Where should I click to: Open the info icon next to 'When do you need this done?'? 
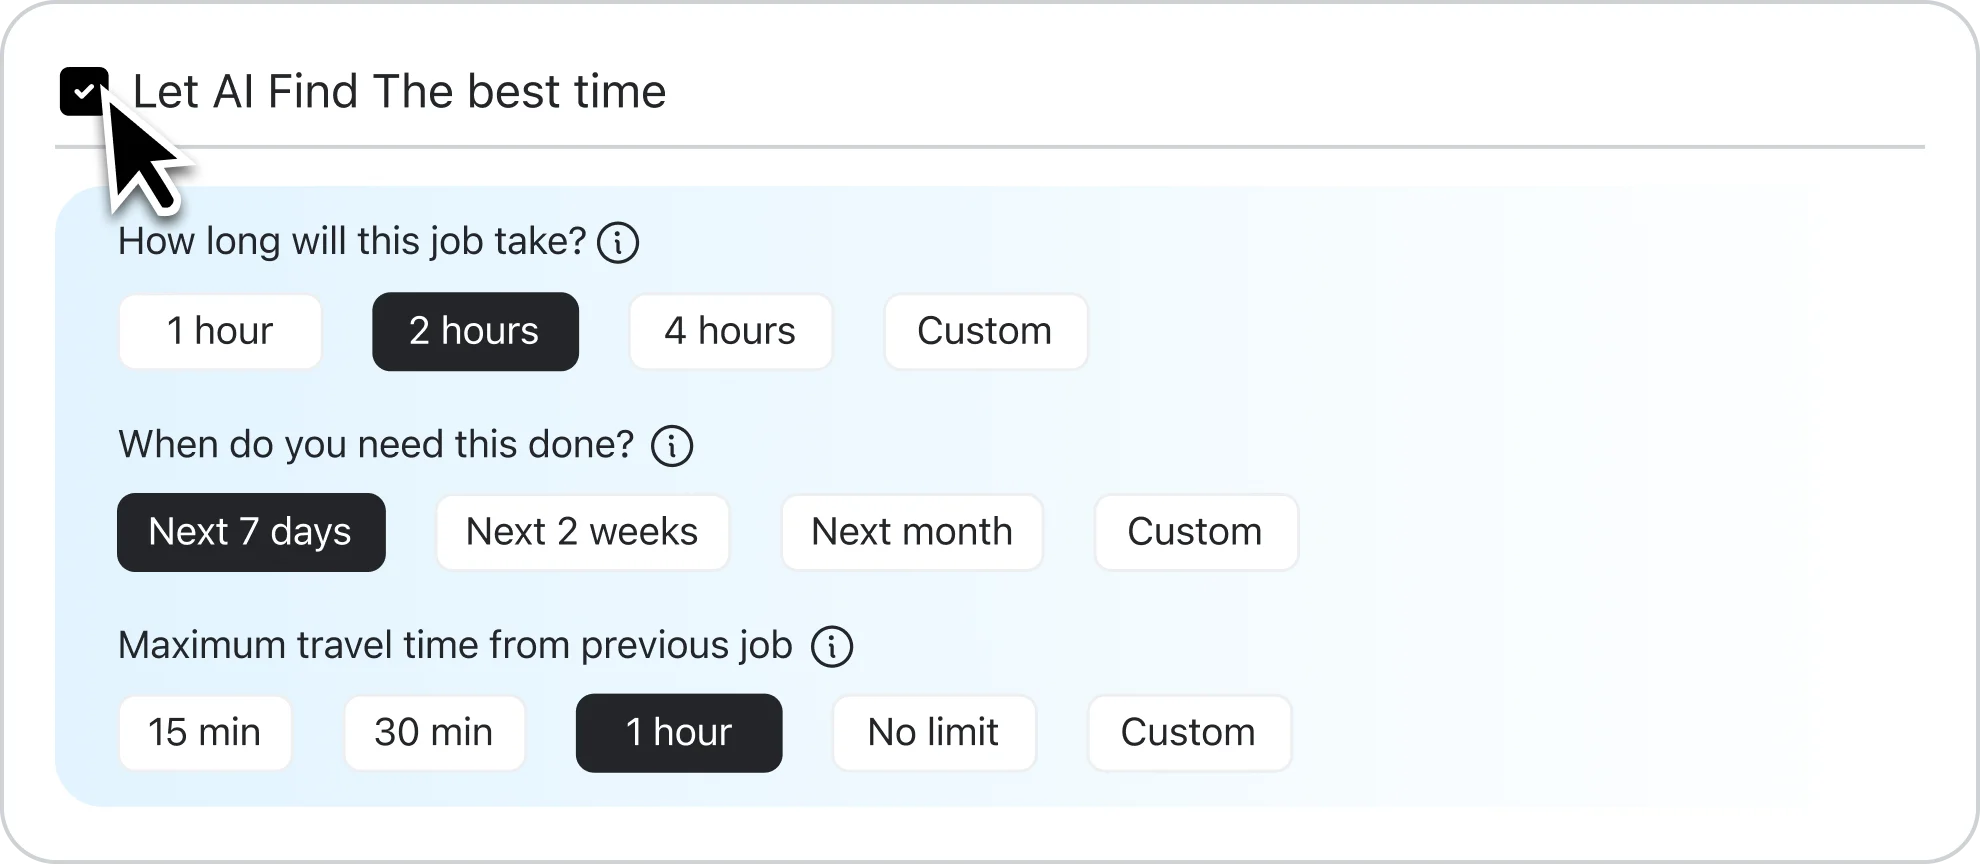click(x=672, y=445)
